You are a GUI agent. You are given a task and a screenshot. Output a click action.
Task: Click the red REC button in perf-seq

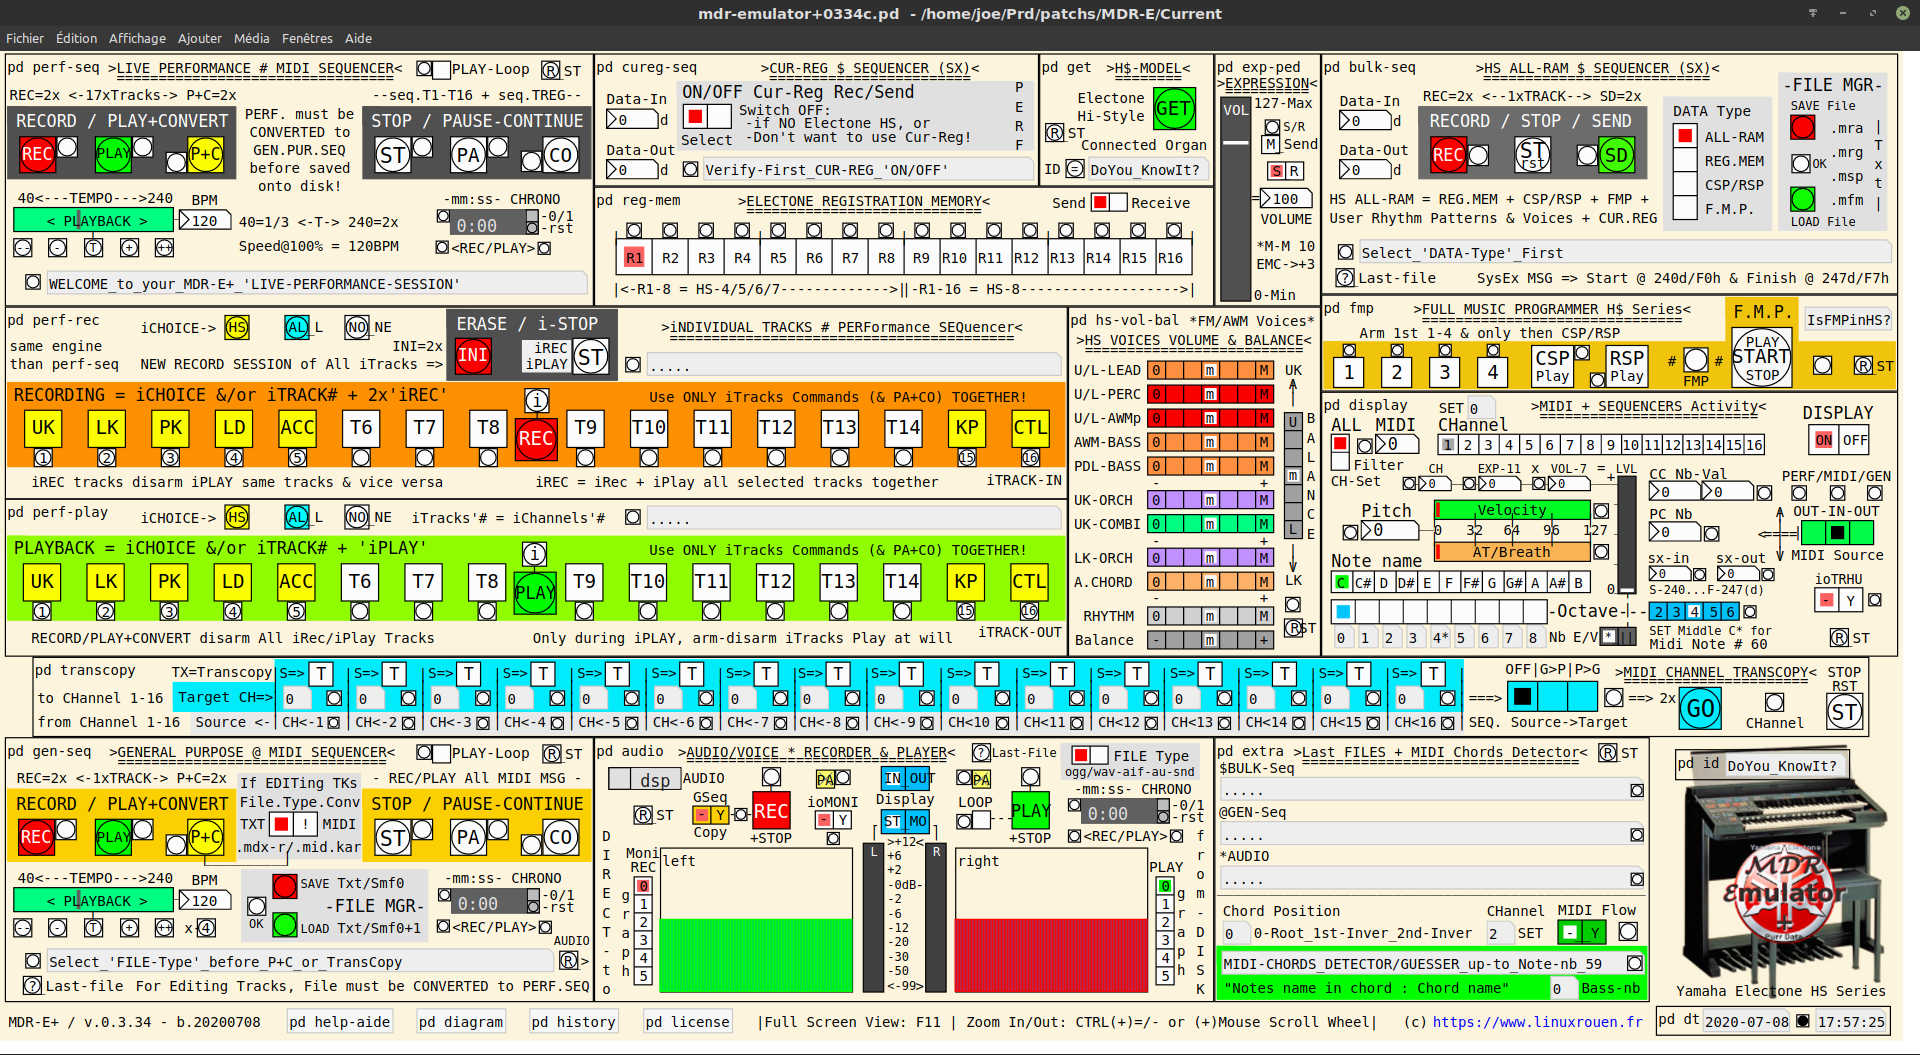pyautogui.click(x=37, y=154)
